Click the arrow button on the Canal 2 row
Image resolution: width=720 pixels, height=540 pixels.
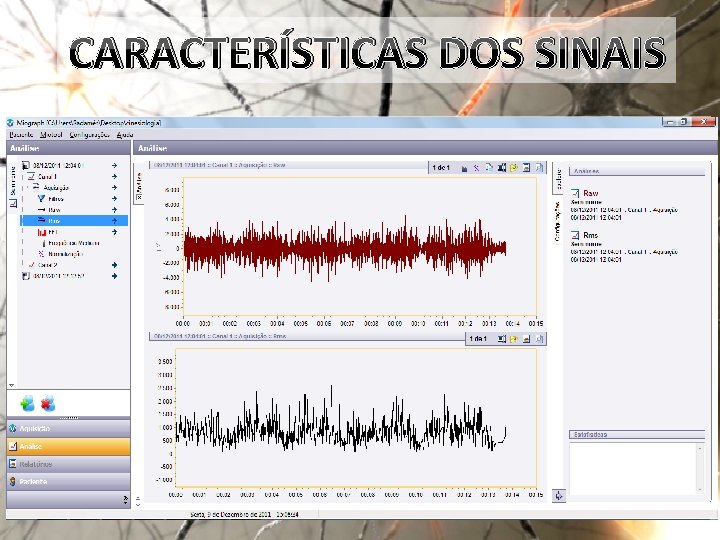pos(114,265)
